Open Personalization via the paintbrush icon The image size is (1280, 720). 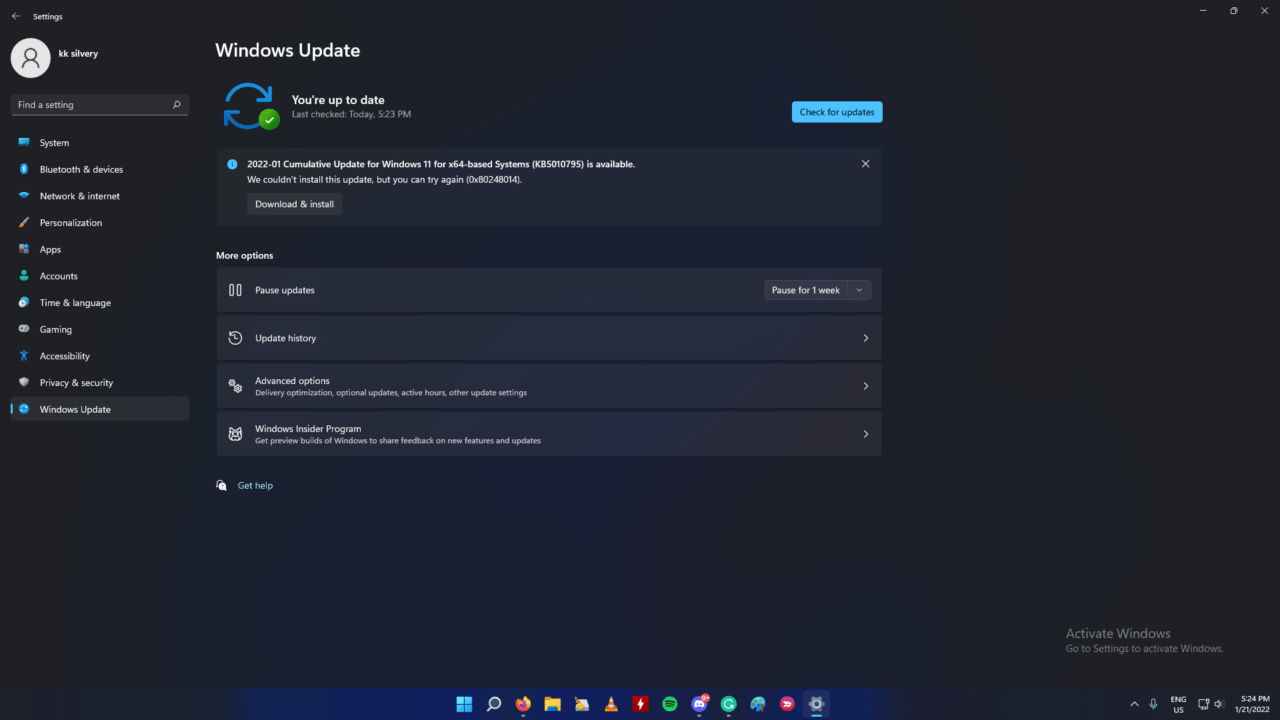[24, 222]
